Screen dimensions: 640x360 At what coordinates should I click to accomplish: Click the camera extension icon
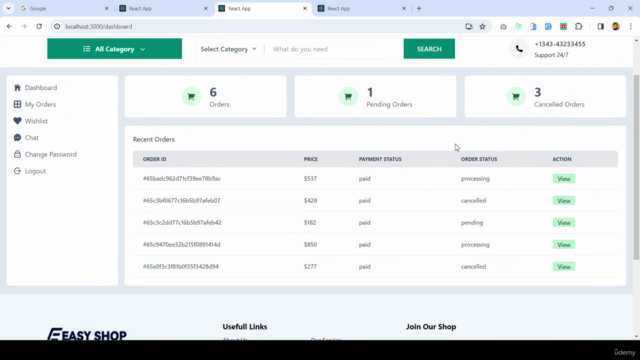tap(503, 27)
